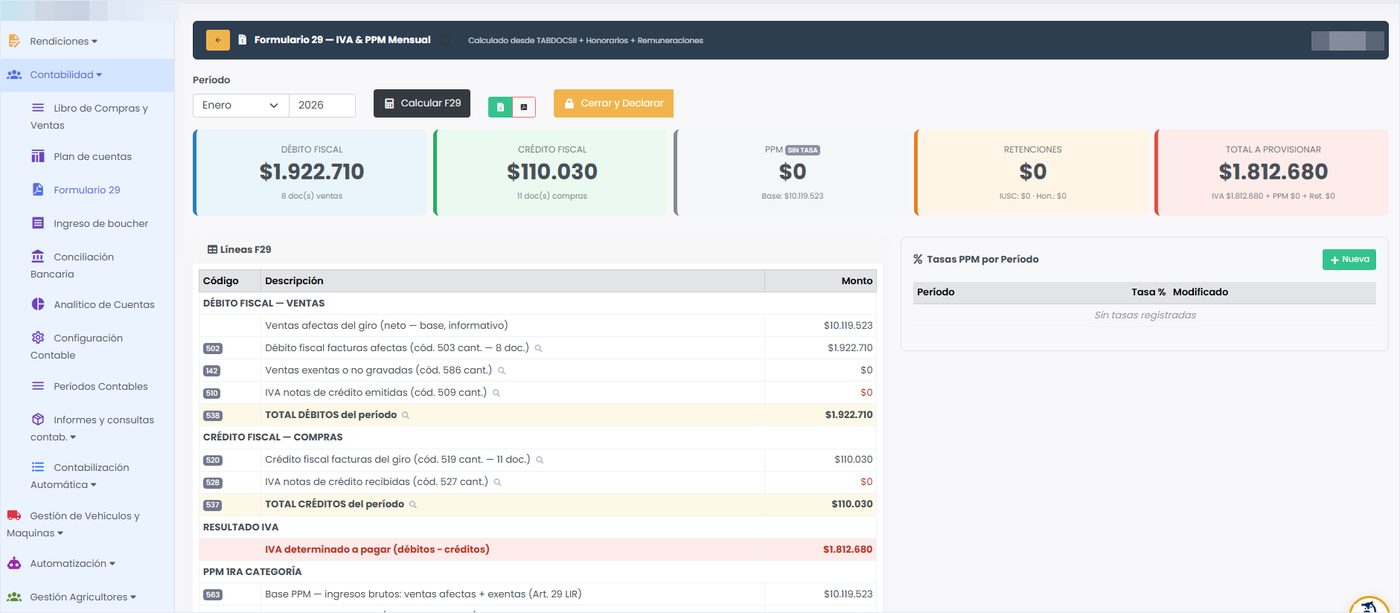The height and width of the screenshot is (613, 1400).
Task: Export F29 with the green Excel icon
Action: (500, 107)
